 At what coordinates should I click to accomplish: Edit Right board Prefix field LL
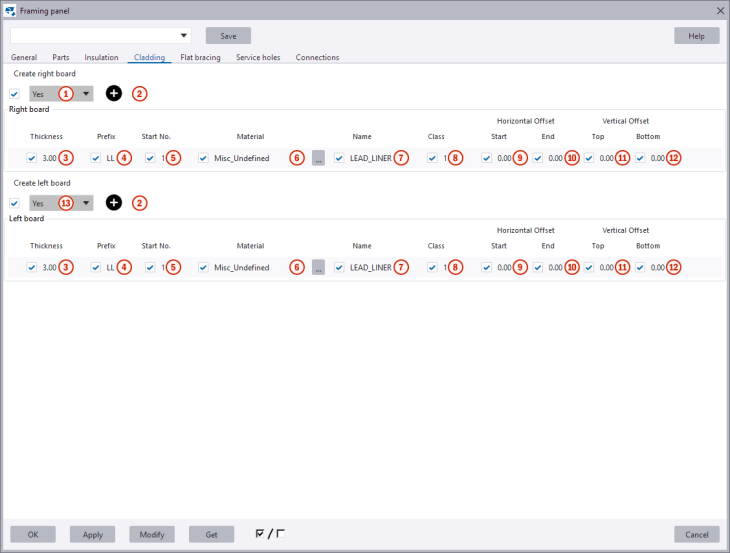pos(110,158)
